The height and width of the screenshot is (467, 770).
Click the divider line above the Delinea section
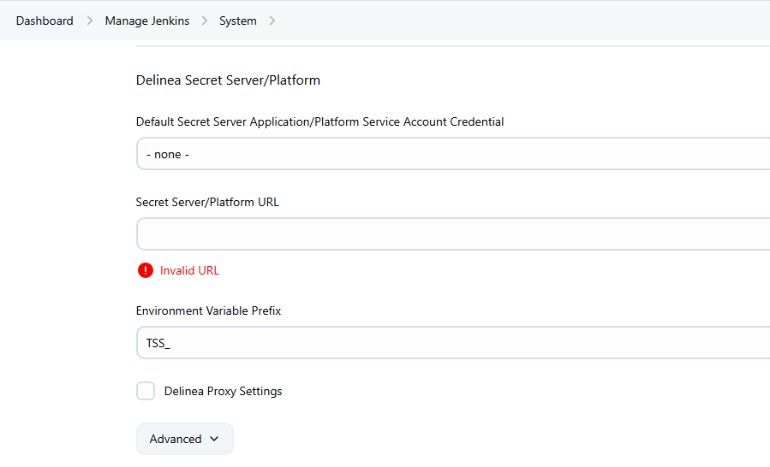[452, 46]
